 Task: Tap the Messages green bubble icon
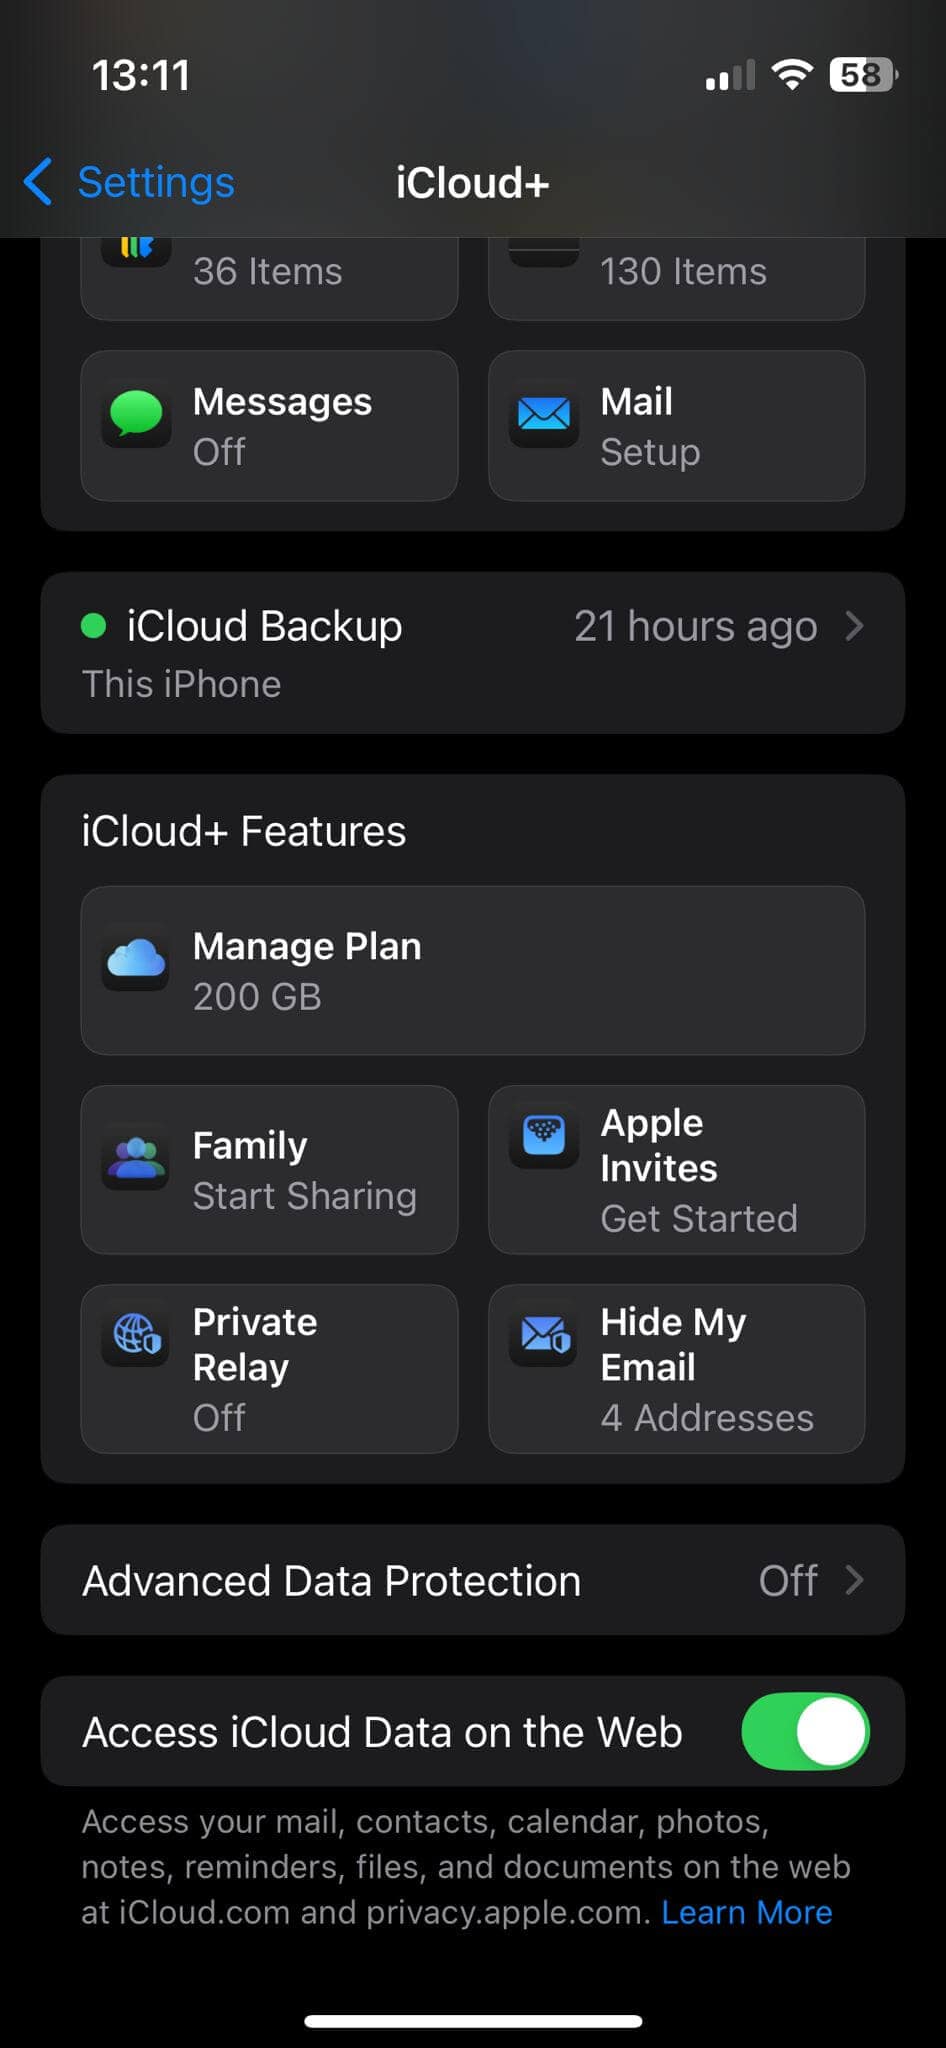click(136, 413)
